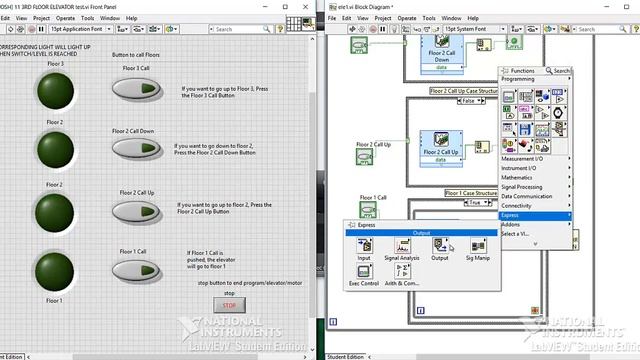The image size is (640, 360).
Task: Click Floor 1 Call terminal on diagram
Action: click(367, 210)
